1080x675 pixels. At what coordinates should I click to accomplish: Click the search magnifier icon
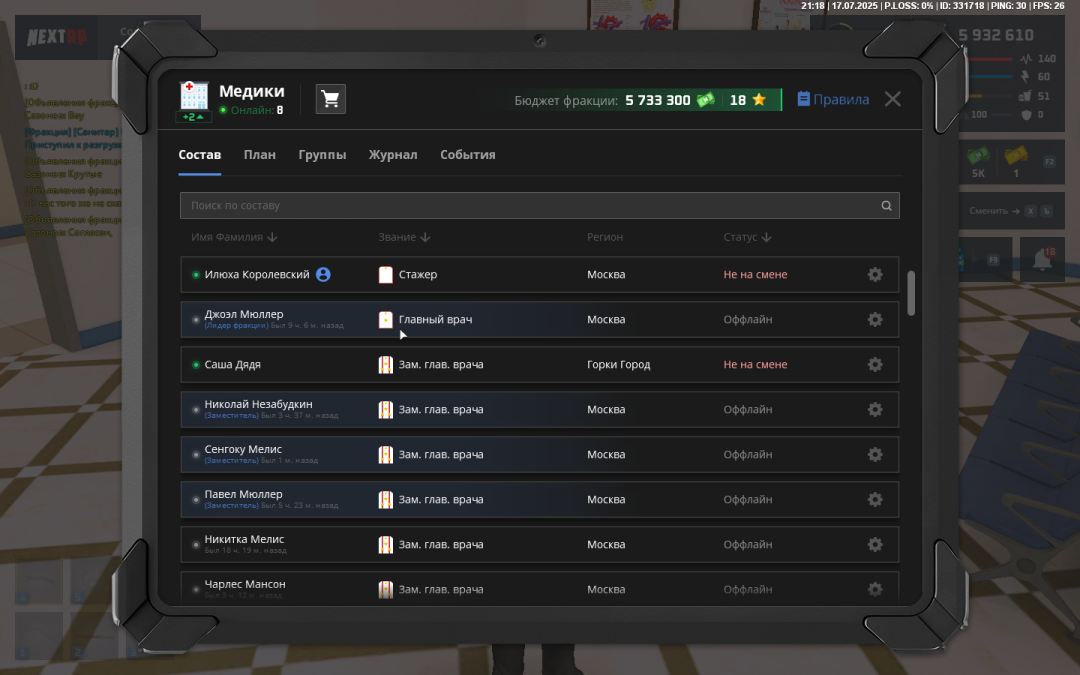(x=886, y=205)
